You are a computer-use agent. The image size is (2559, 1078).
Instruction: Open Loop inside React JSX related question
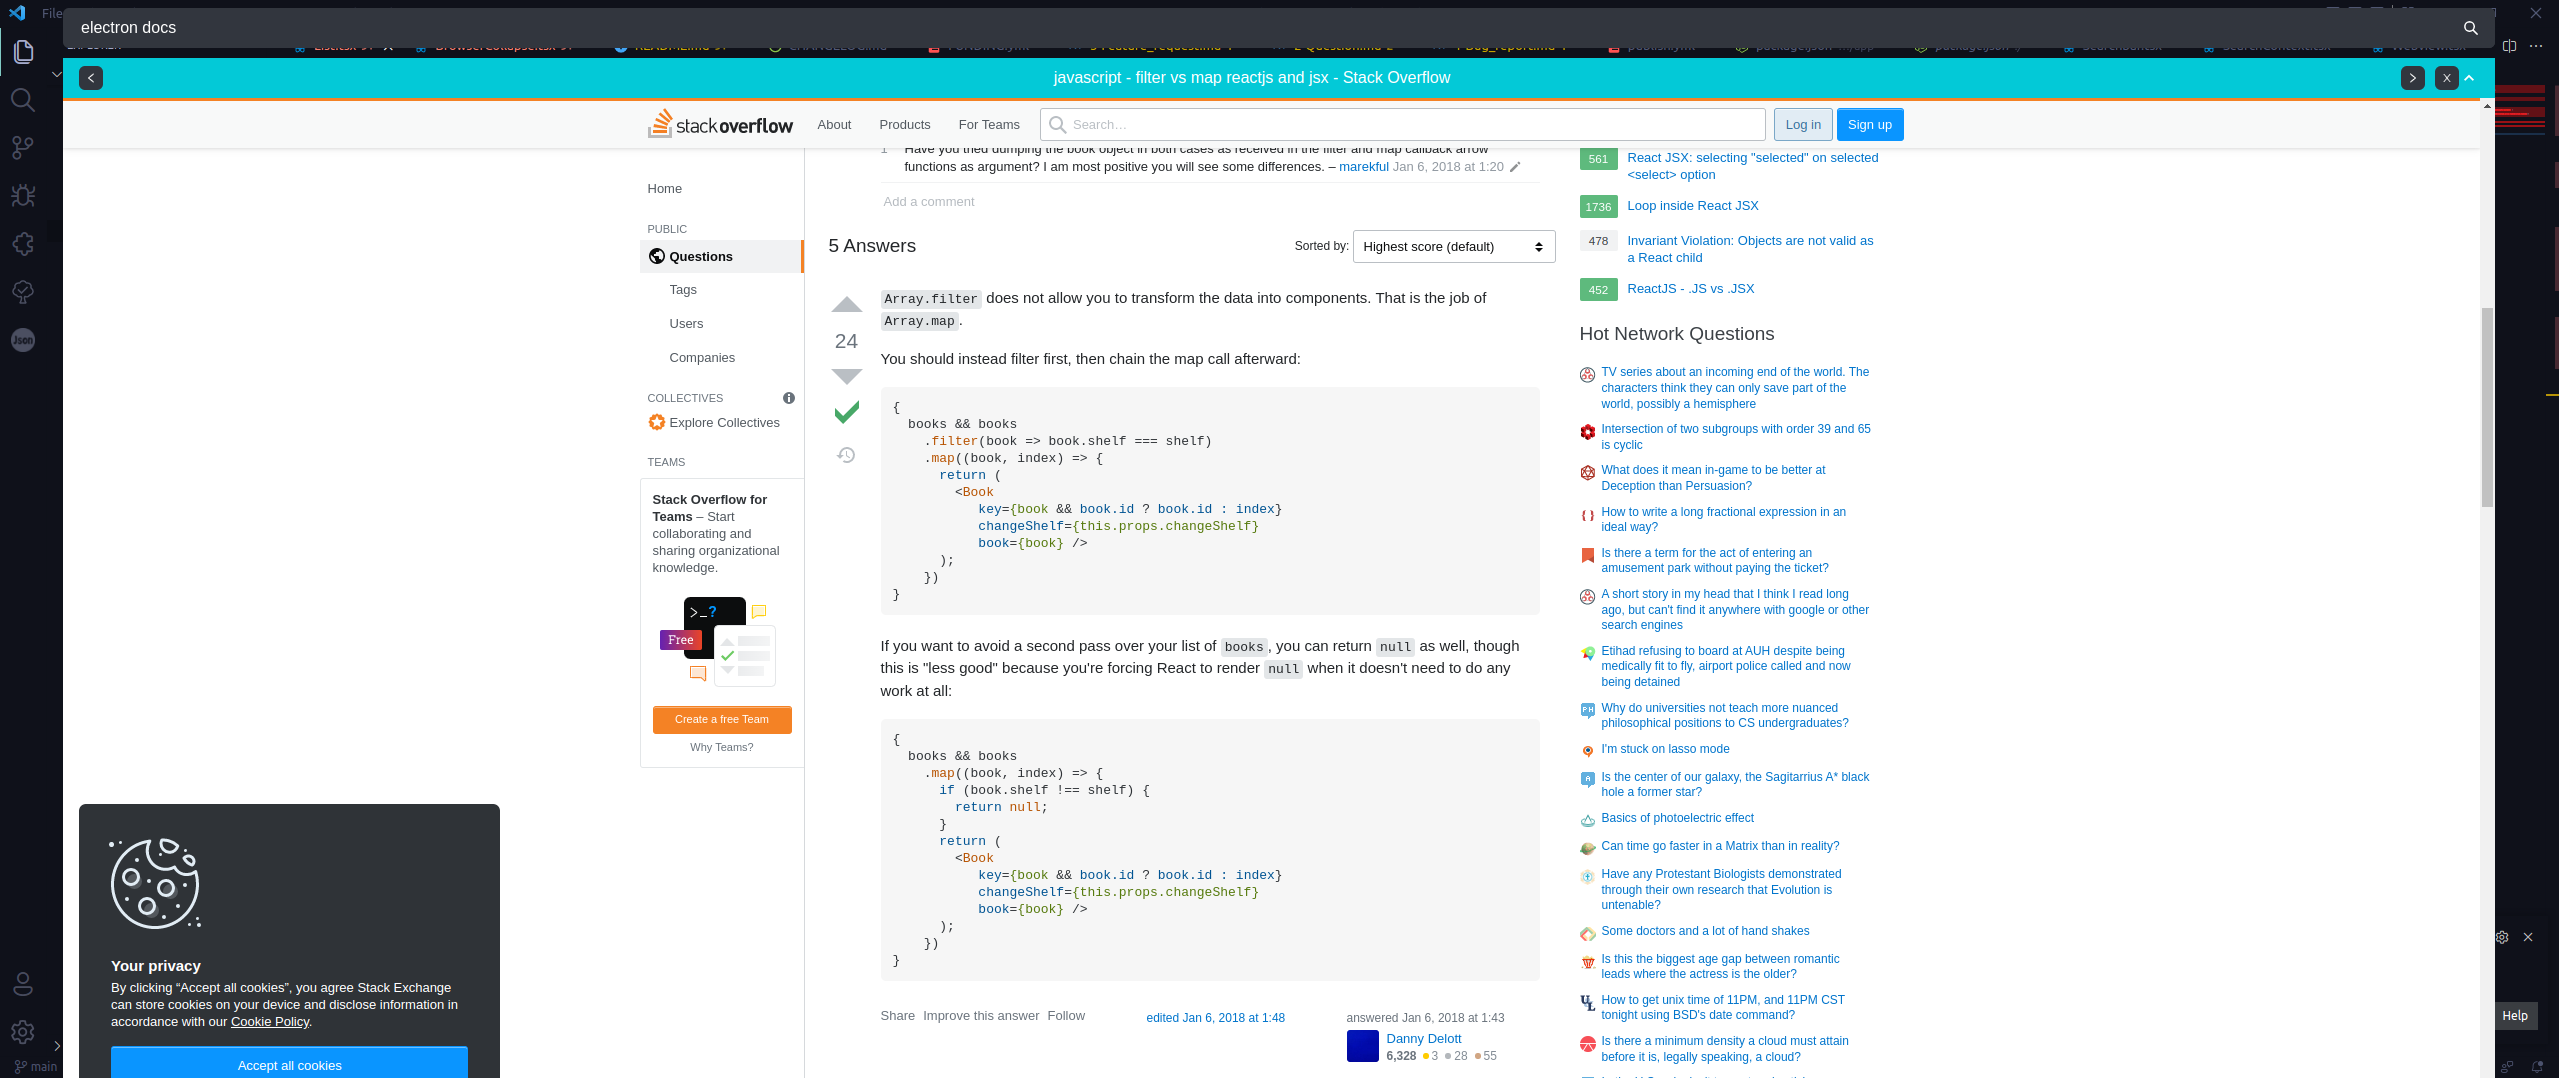(1692, 206)
